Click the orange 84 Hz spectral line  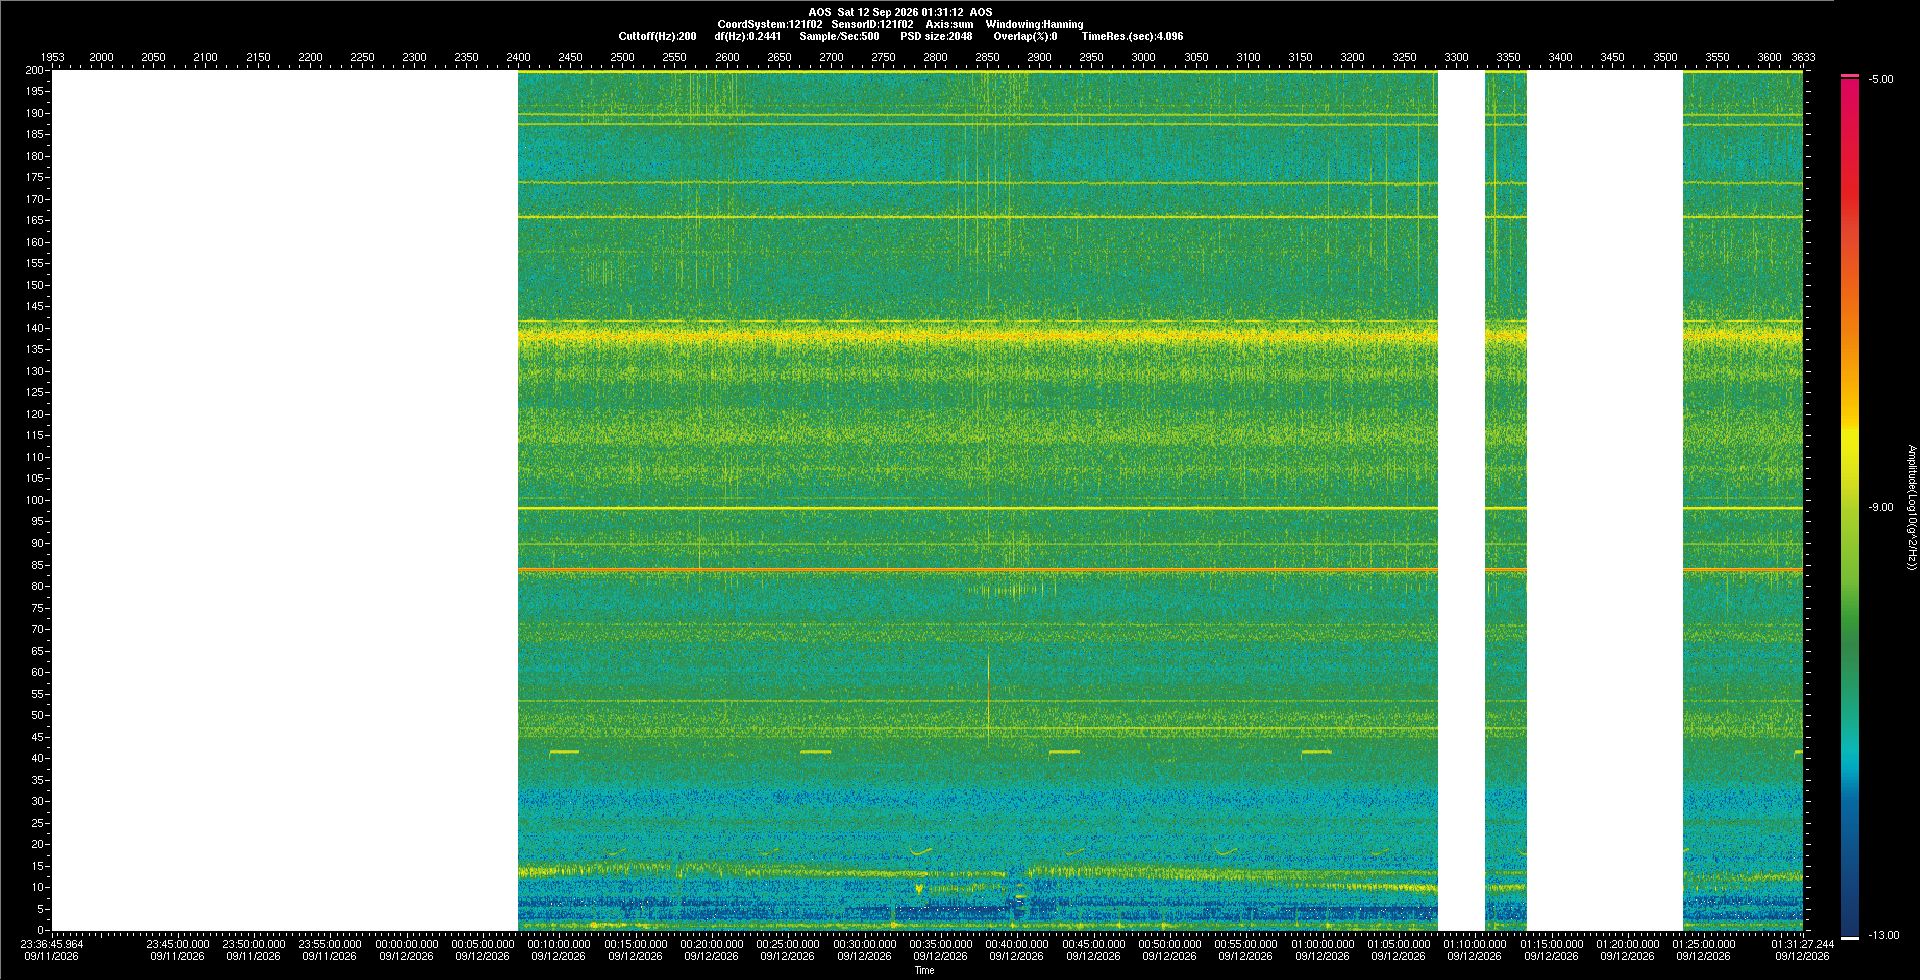tap(978, 570)
